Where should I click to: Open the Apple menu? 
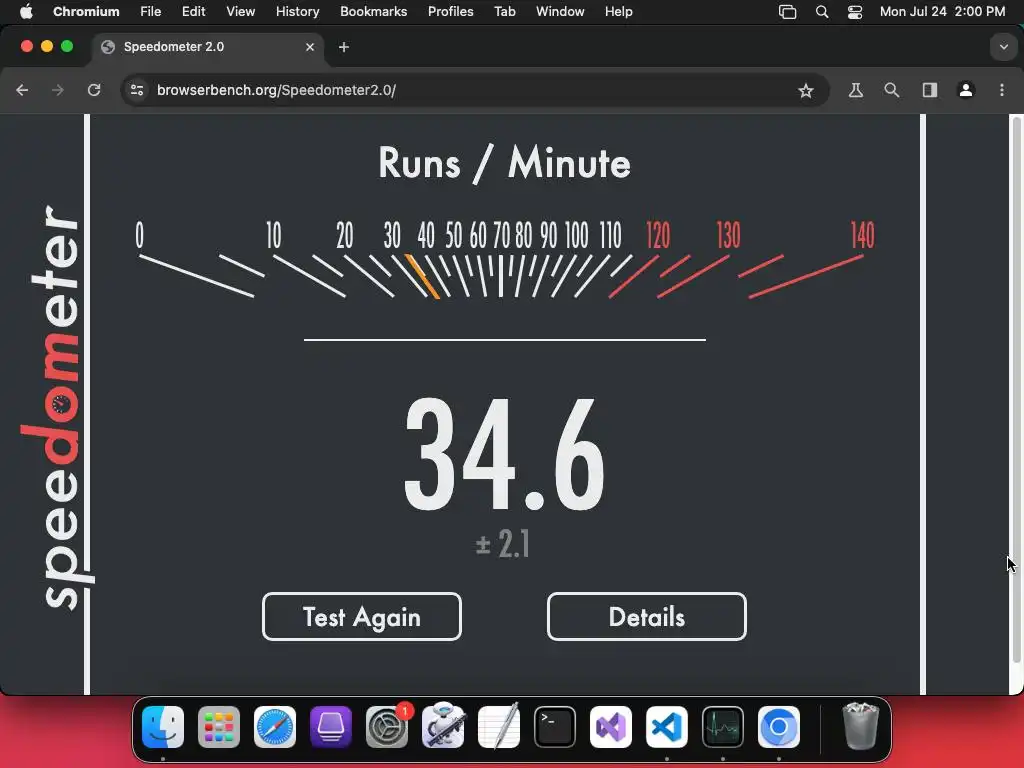pyautogui.click(x=26, y=11)
